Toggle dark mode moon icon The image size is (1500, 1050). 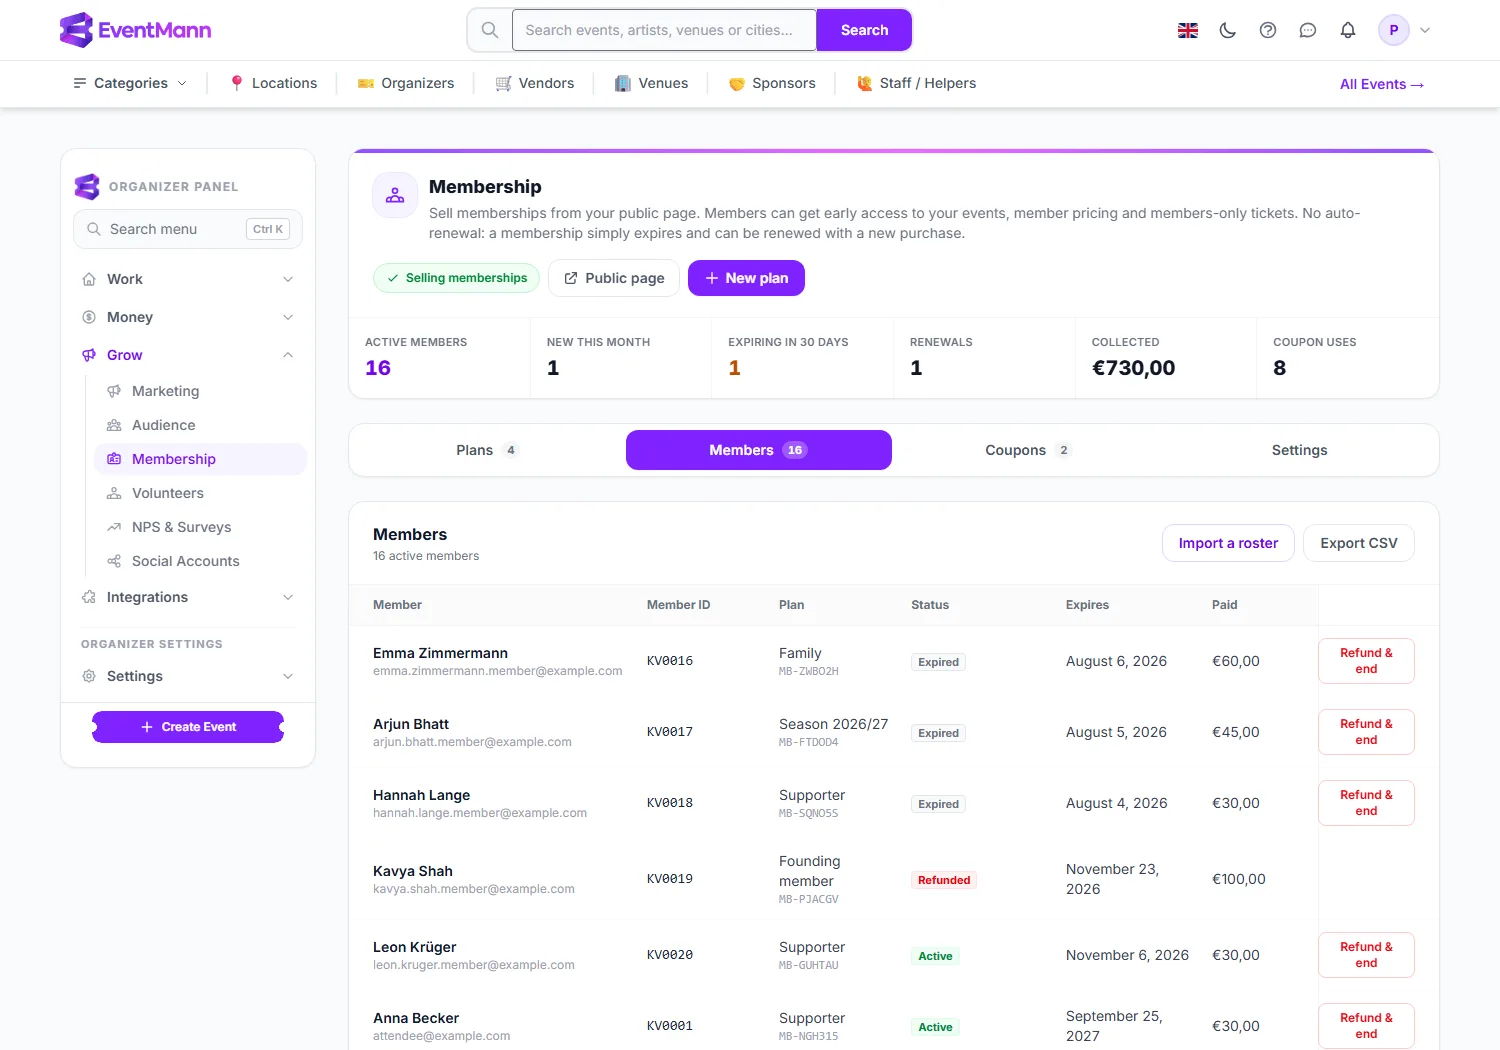(1228, 30)
